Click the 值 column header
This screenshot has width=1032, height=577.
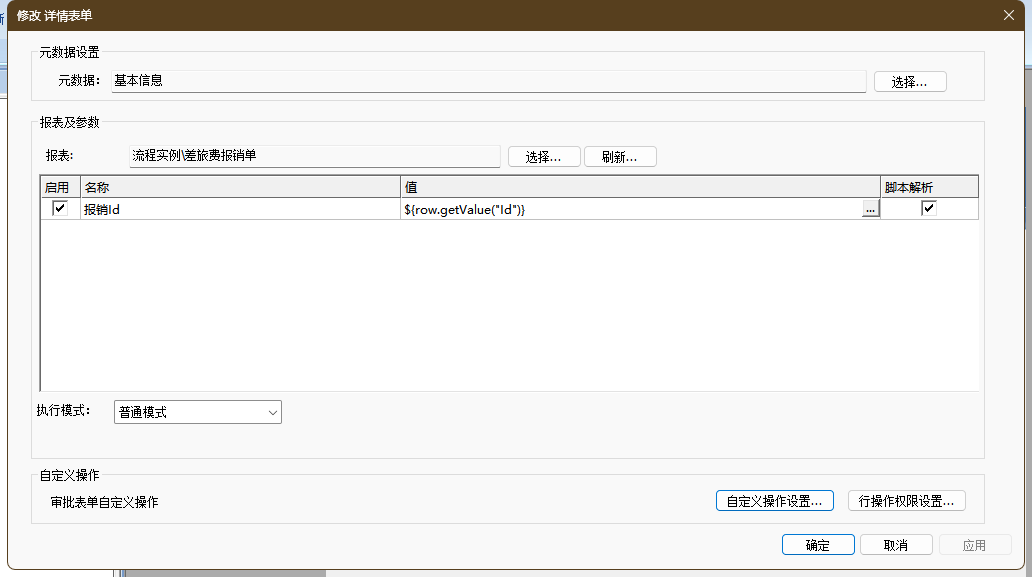click(640, 187)
